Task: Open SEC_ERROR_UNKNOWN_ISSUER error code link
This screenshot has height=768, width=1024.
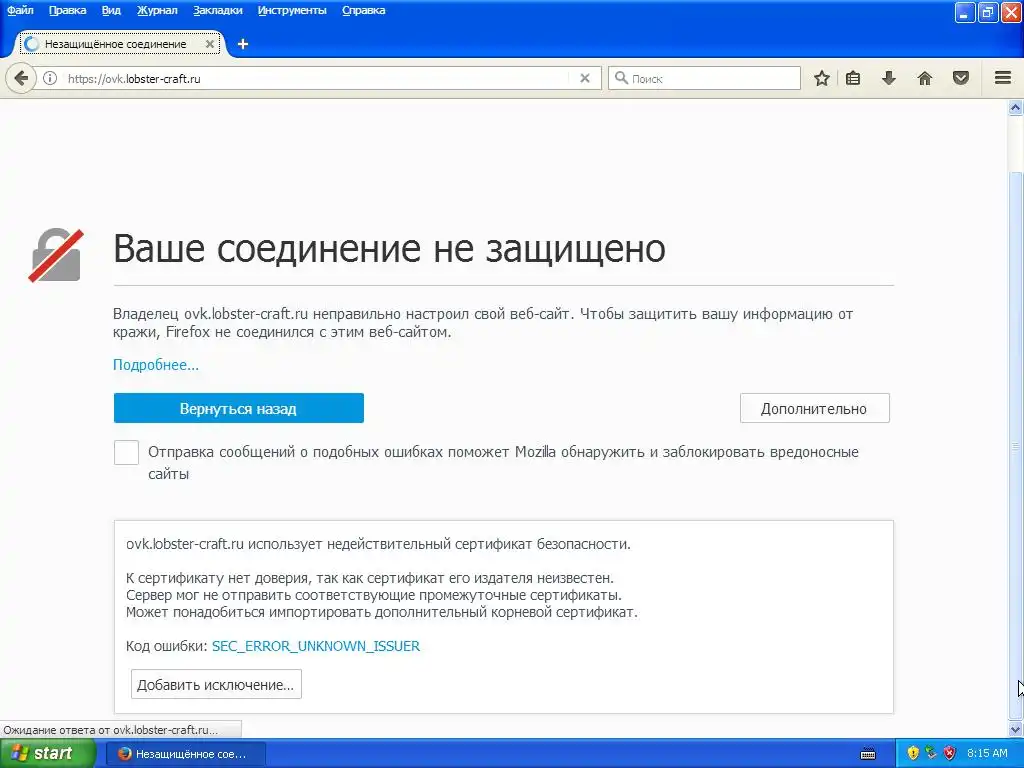Action: [x=316, y=646]
